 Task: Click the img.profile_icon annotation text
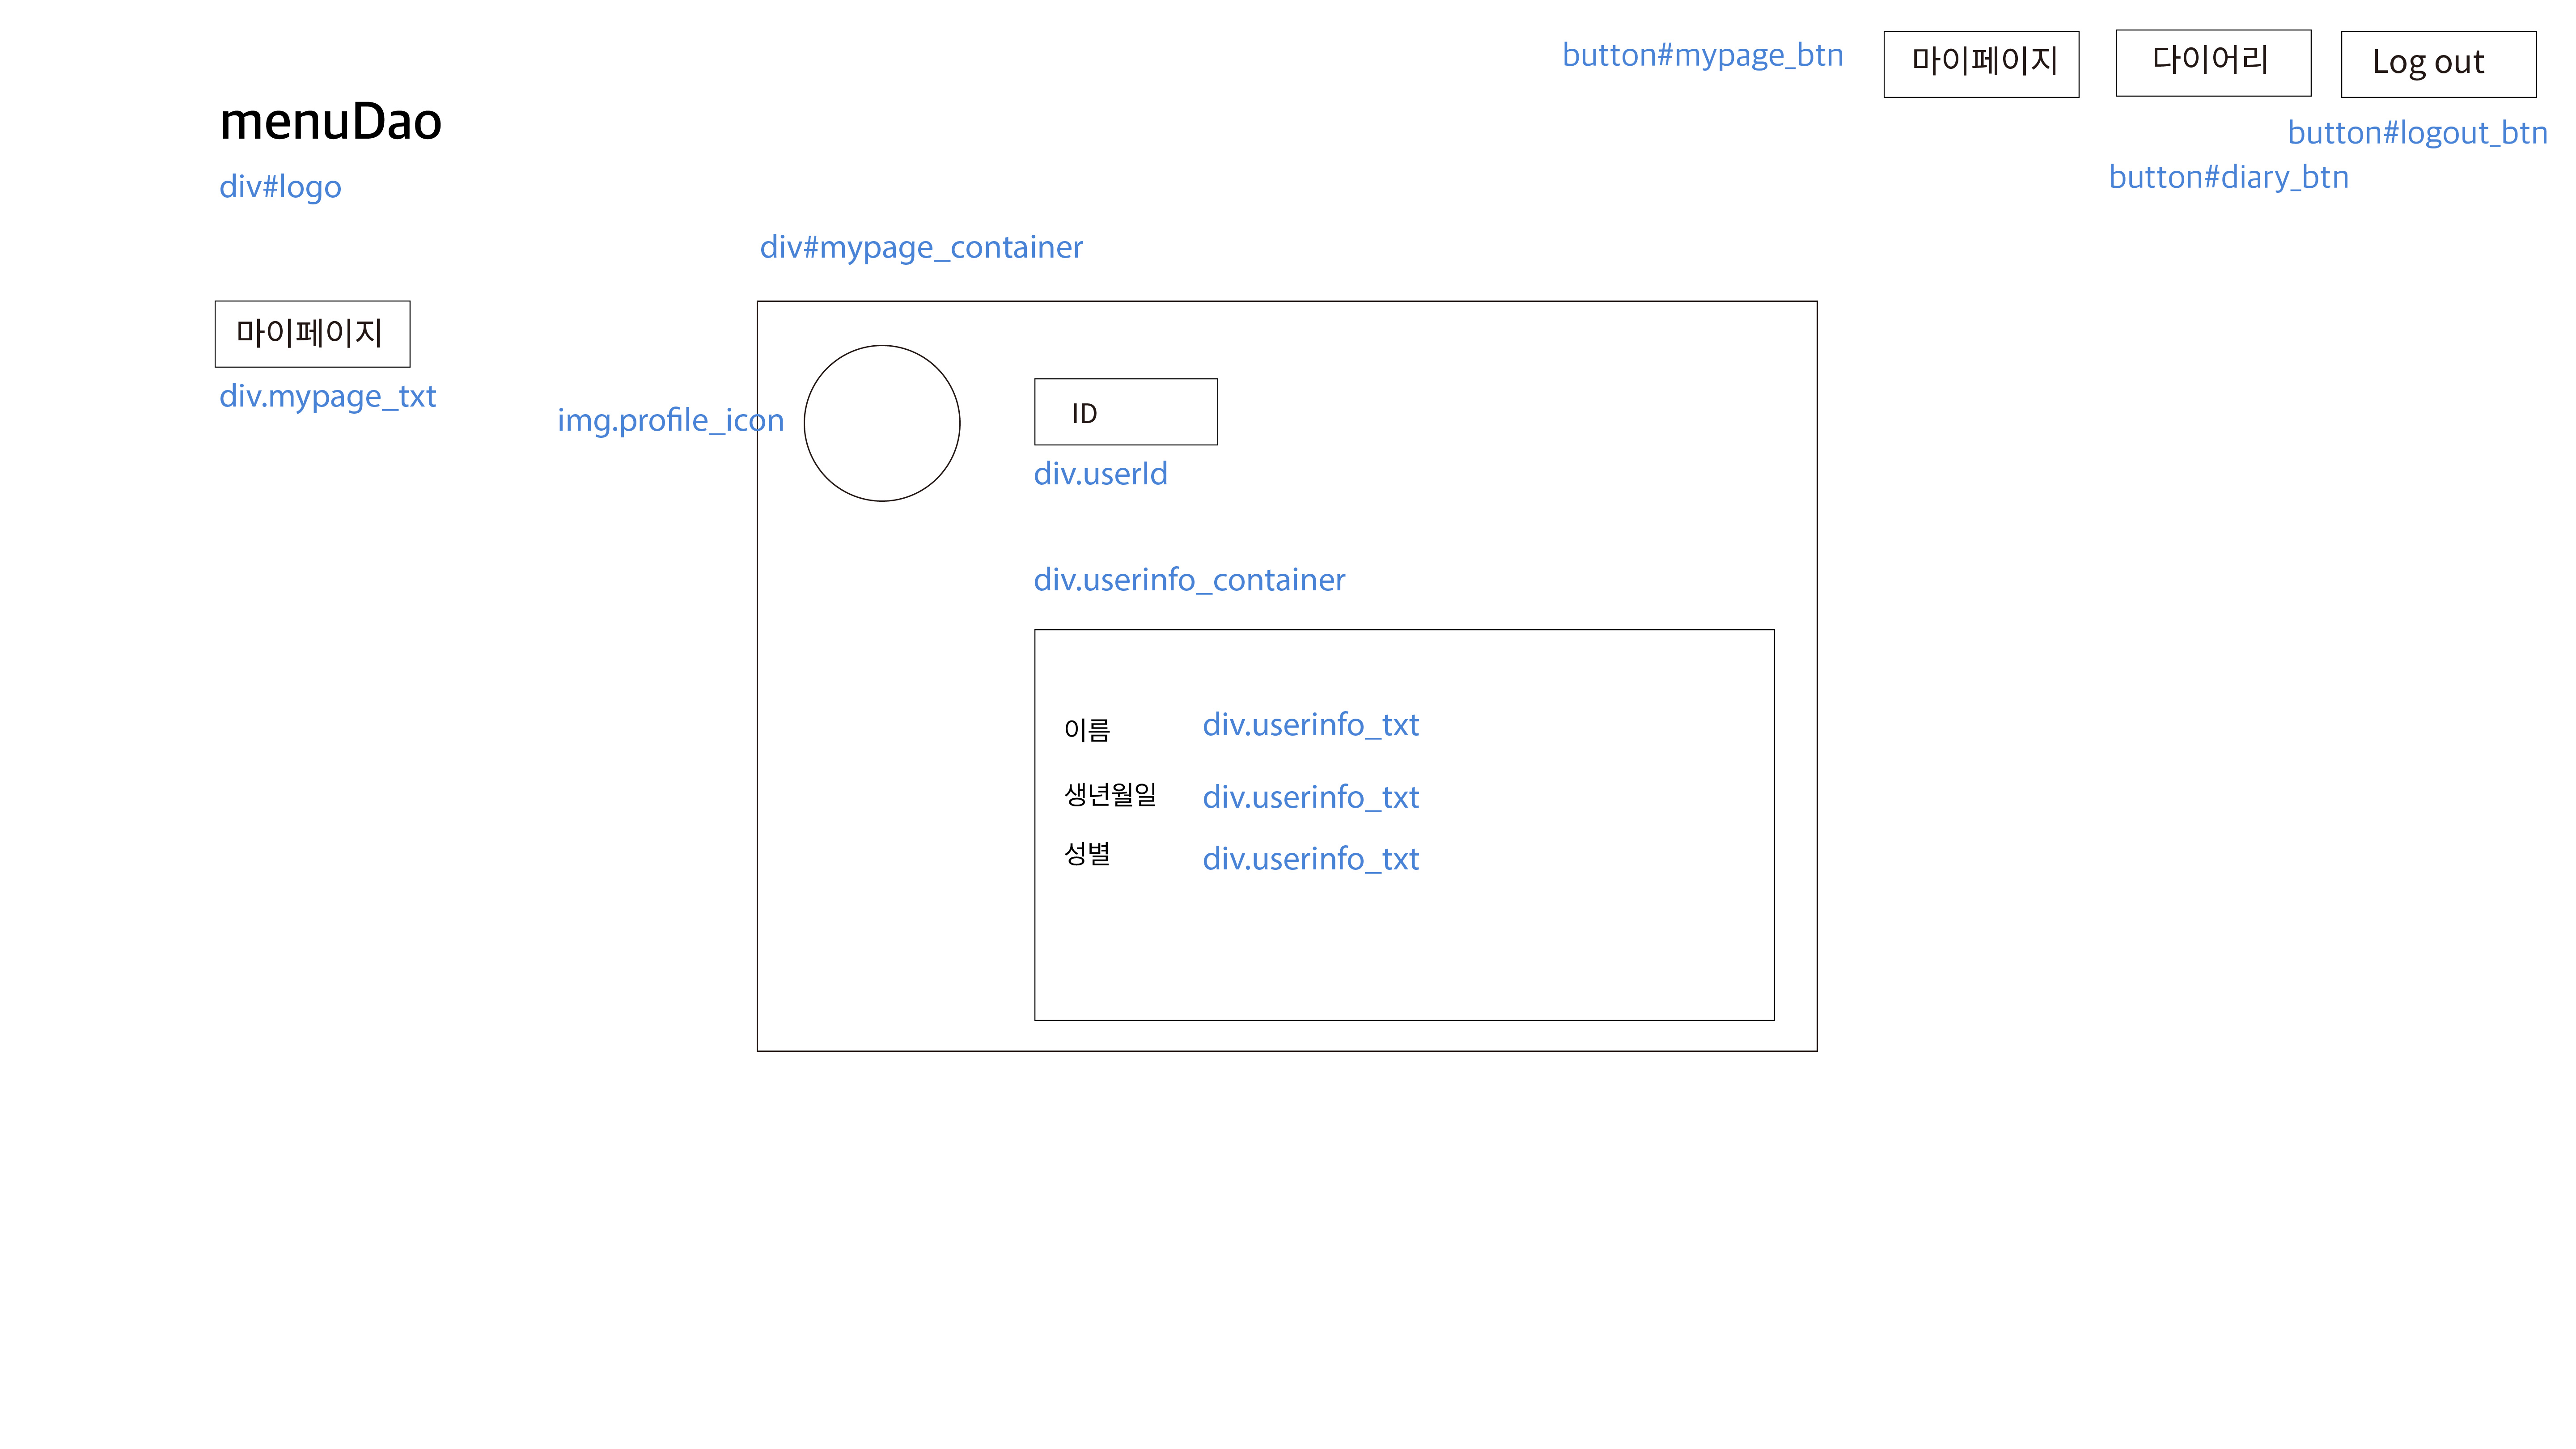[671, 420]
